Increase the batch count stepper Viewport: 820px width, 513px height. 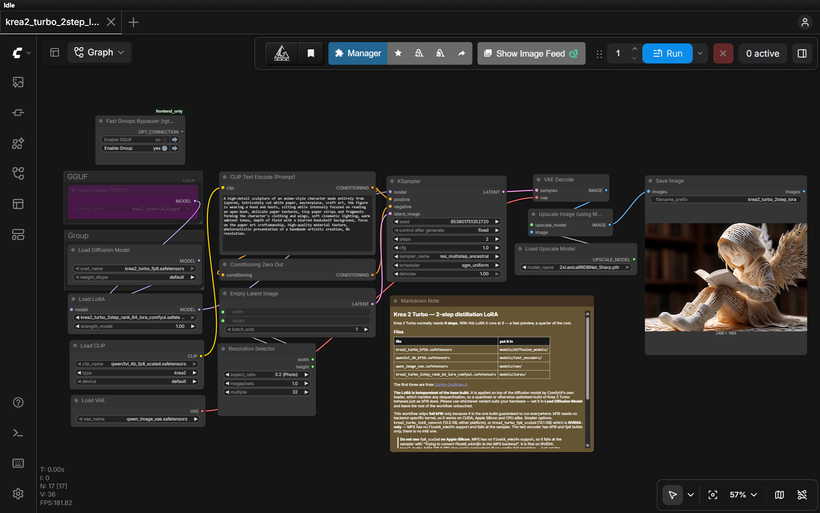[634, 49]
